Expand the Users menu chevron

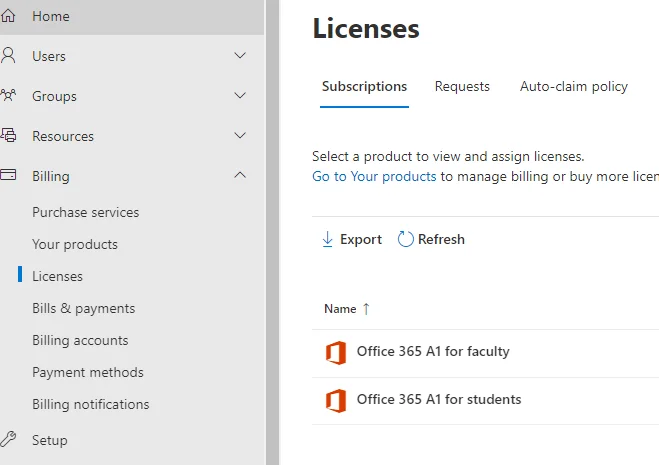(x=240, y=55)
